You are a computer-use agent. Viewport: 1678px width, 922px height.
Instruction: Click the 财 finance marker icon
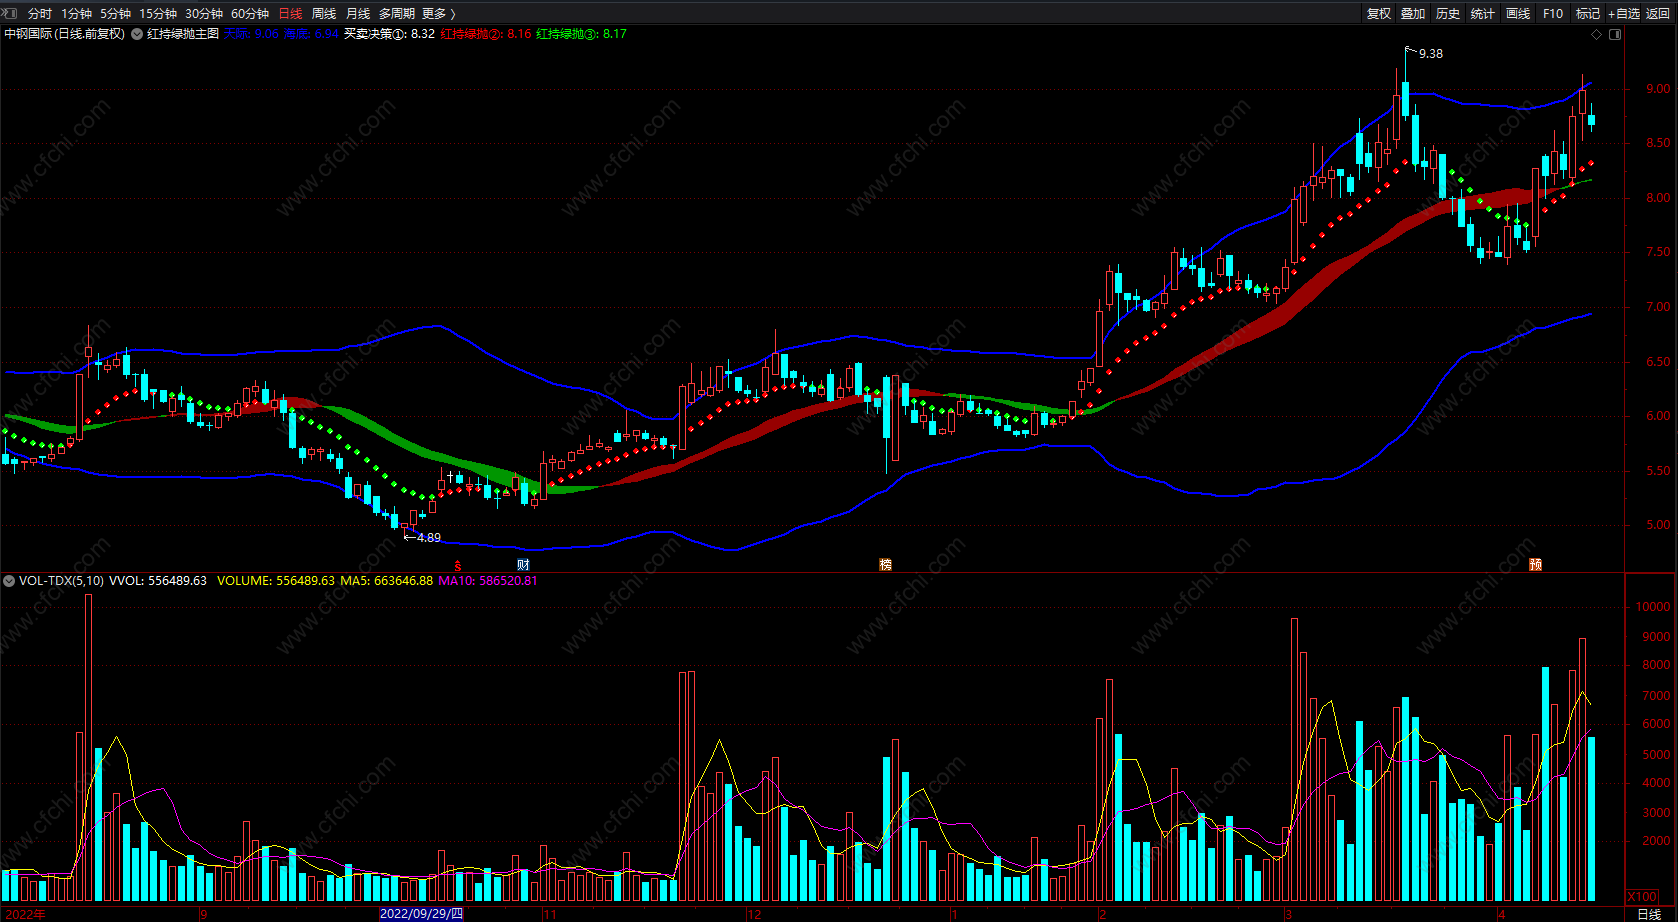tap(523, 565)
